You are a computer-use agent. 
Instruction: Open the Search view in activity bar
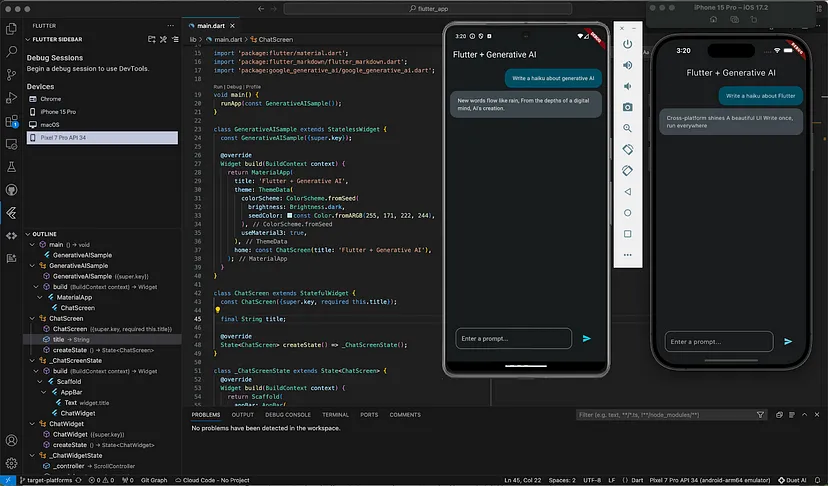[11, 51]
